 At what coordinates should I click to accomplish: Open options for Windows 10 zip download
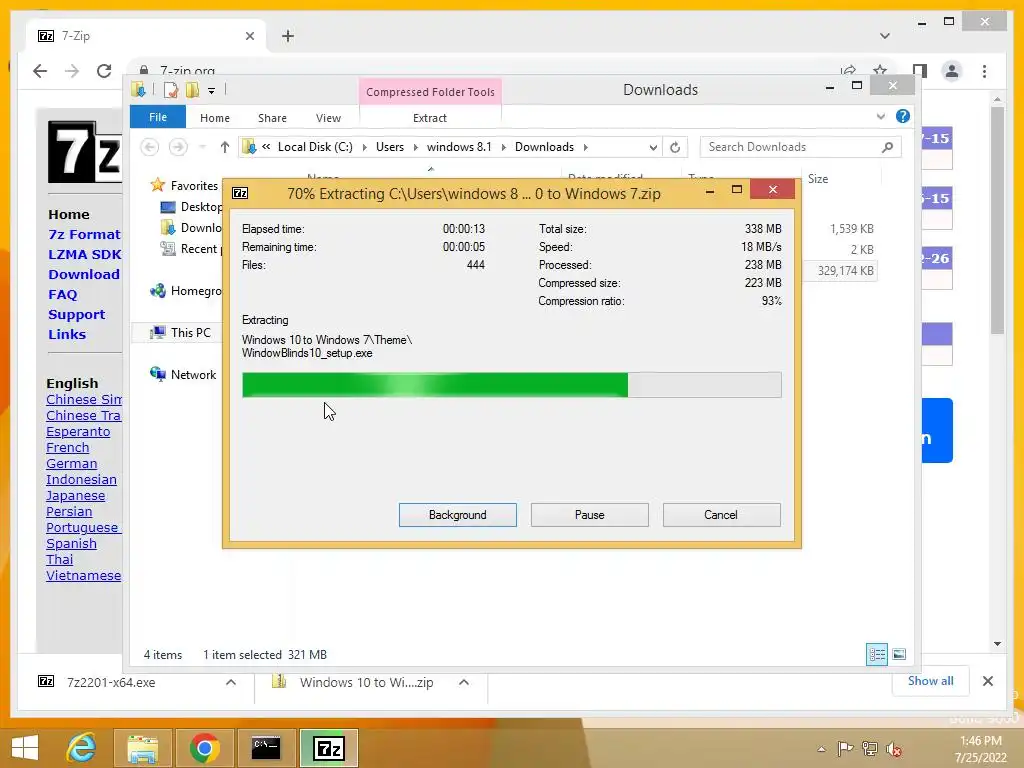point(464,682)
